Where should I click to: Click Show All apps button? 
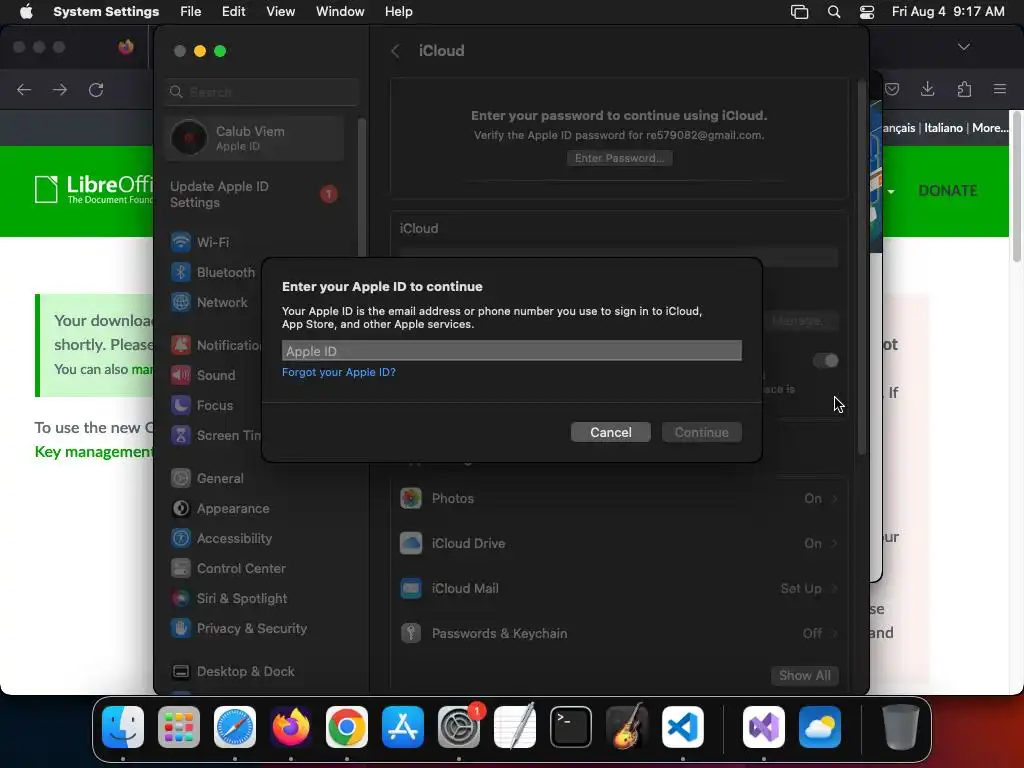(x=805, y=675)
